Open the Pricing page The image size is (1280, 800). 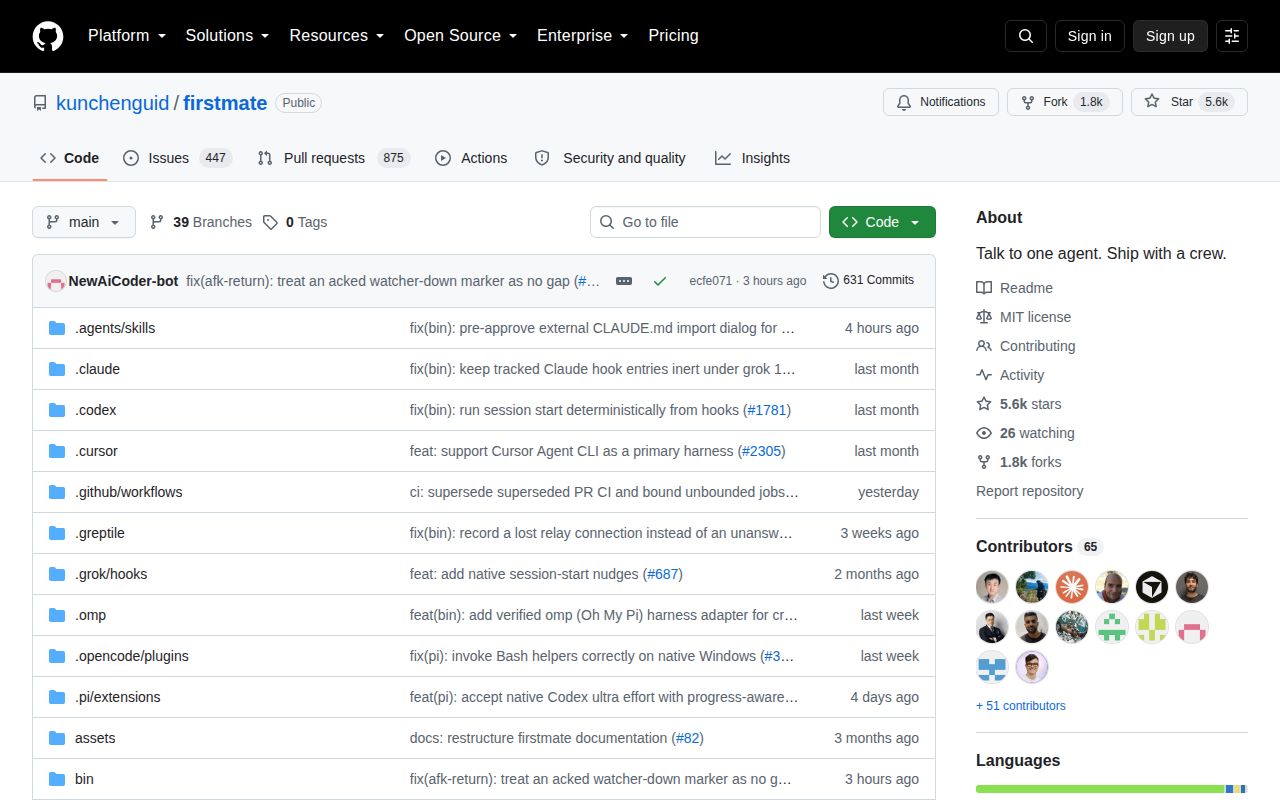pos(673,36)
